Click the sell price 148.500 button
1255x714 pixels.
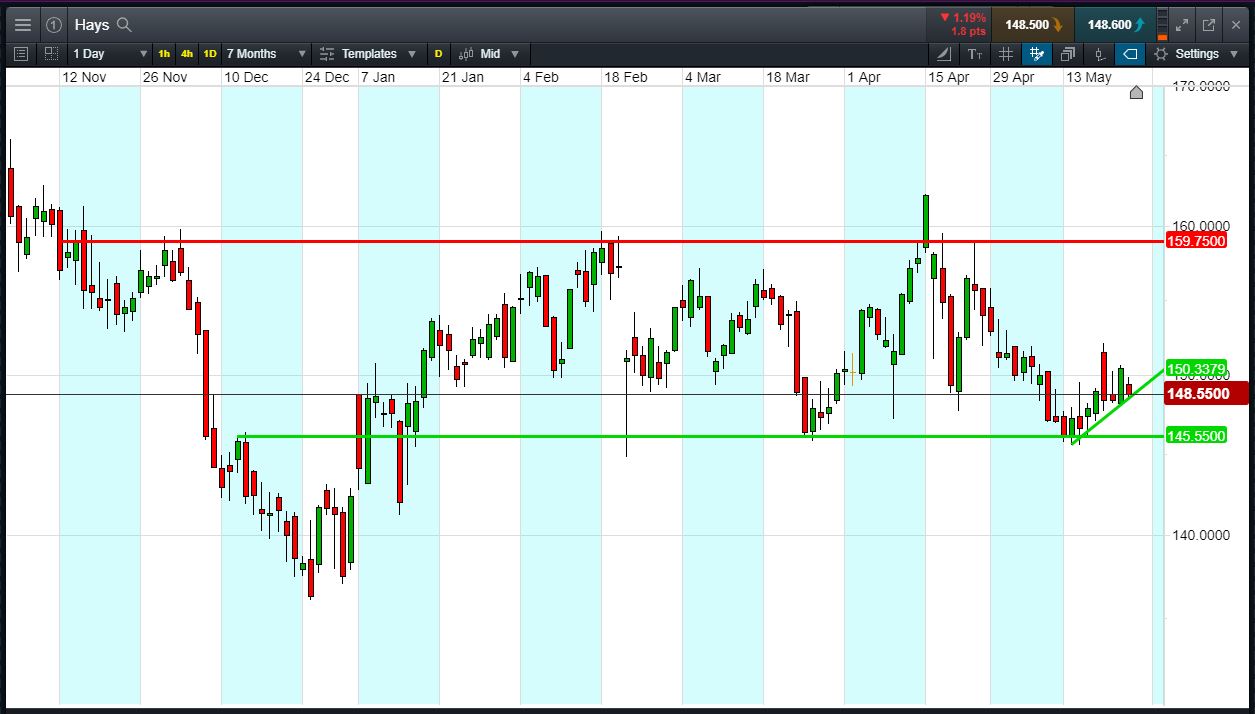click(x=1033, y=25)
